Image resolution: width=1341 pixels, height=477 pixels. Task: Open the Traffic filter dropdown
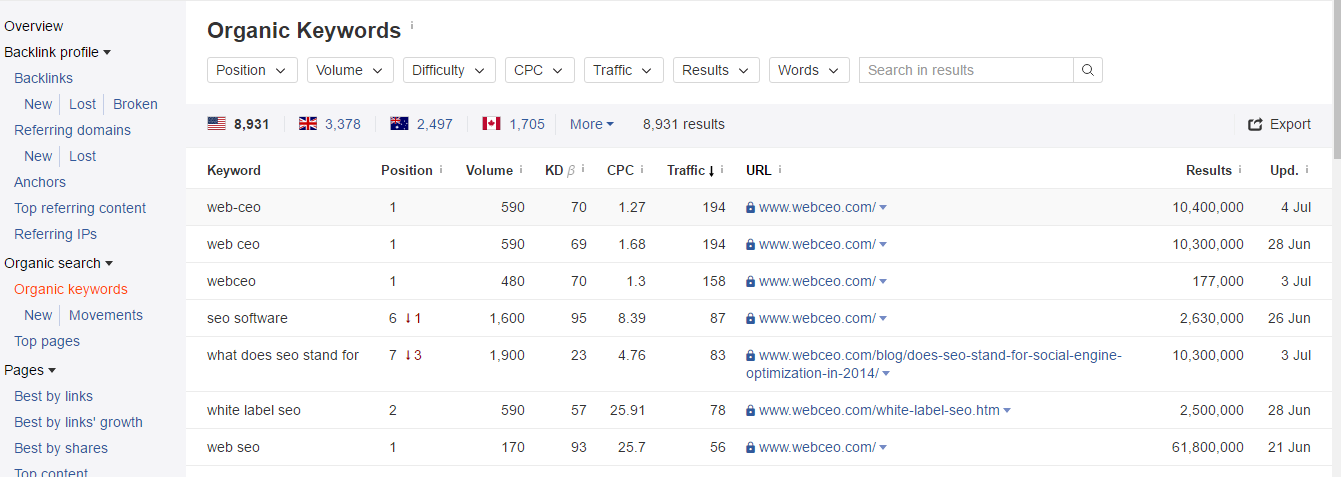pyautogui.click(x=624, y=70)
